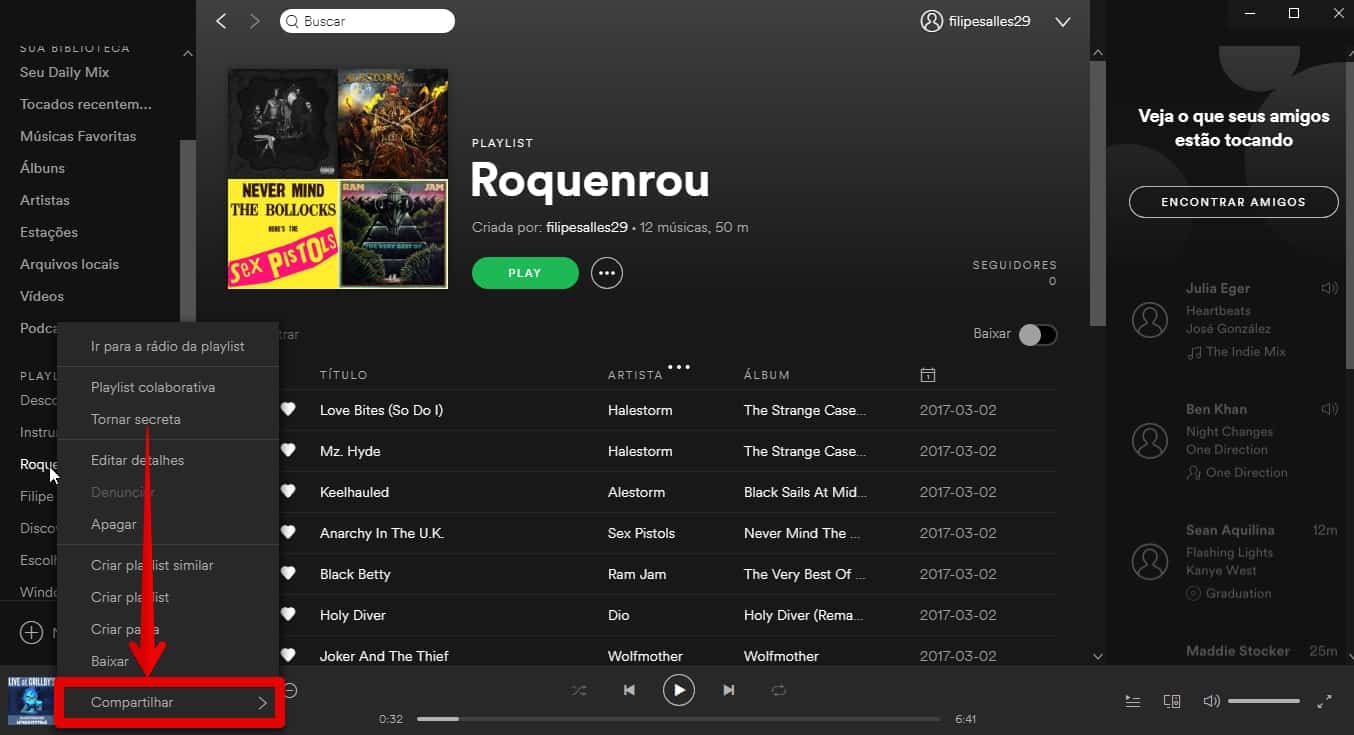Go back with the left arrow

coord(222,21)
